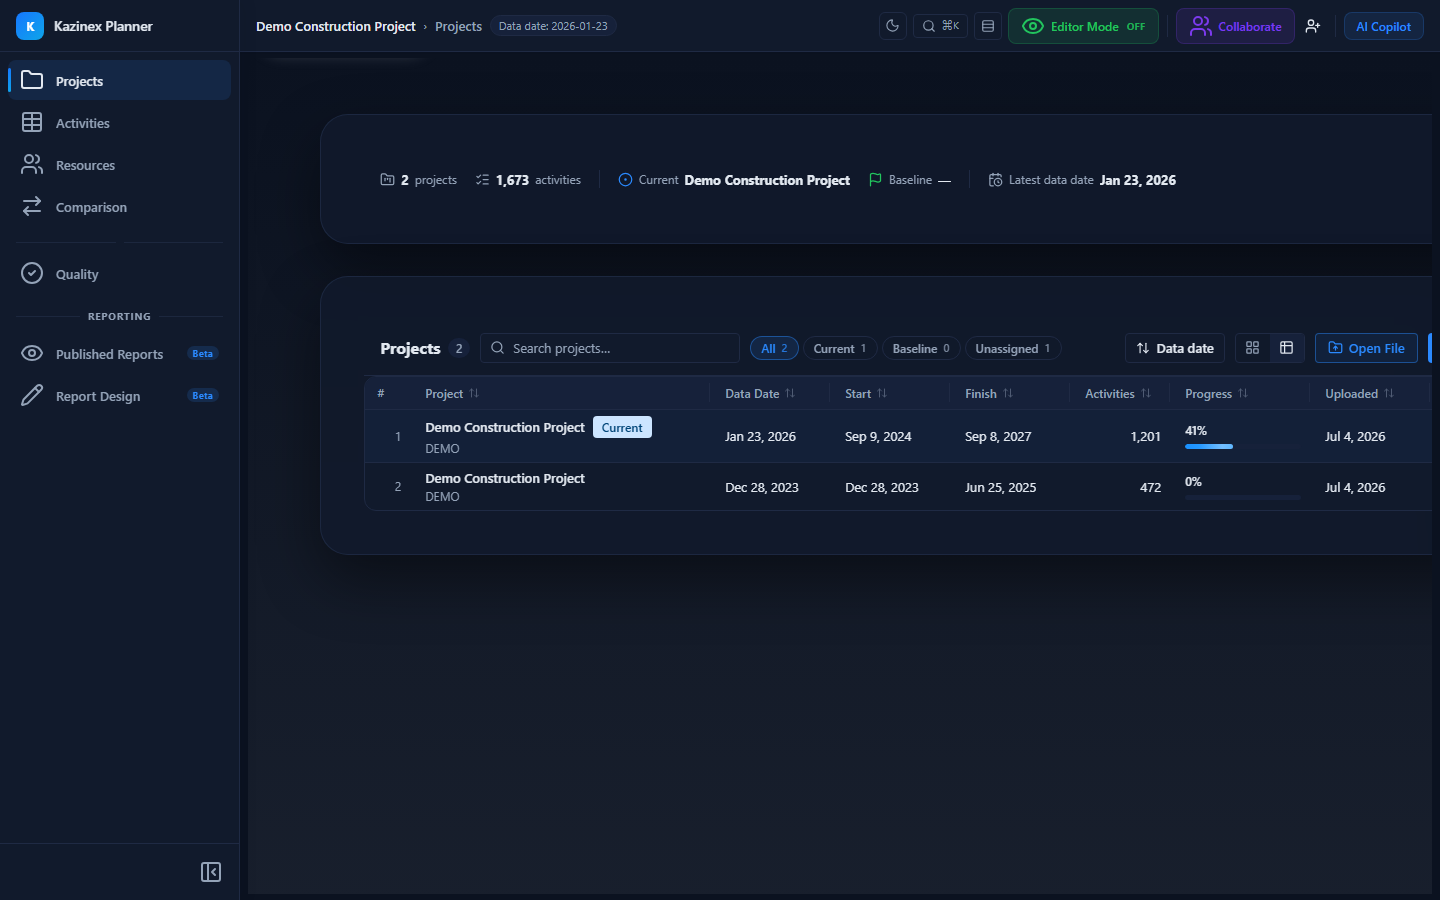Open Published Reports

click(x=120, y=354)
